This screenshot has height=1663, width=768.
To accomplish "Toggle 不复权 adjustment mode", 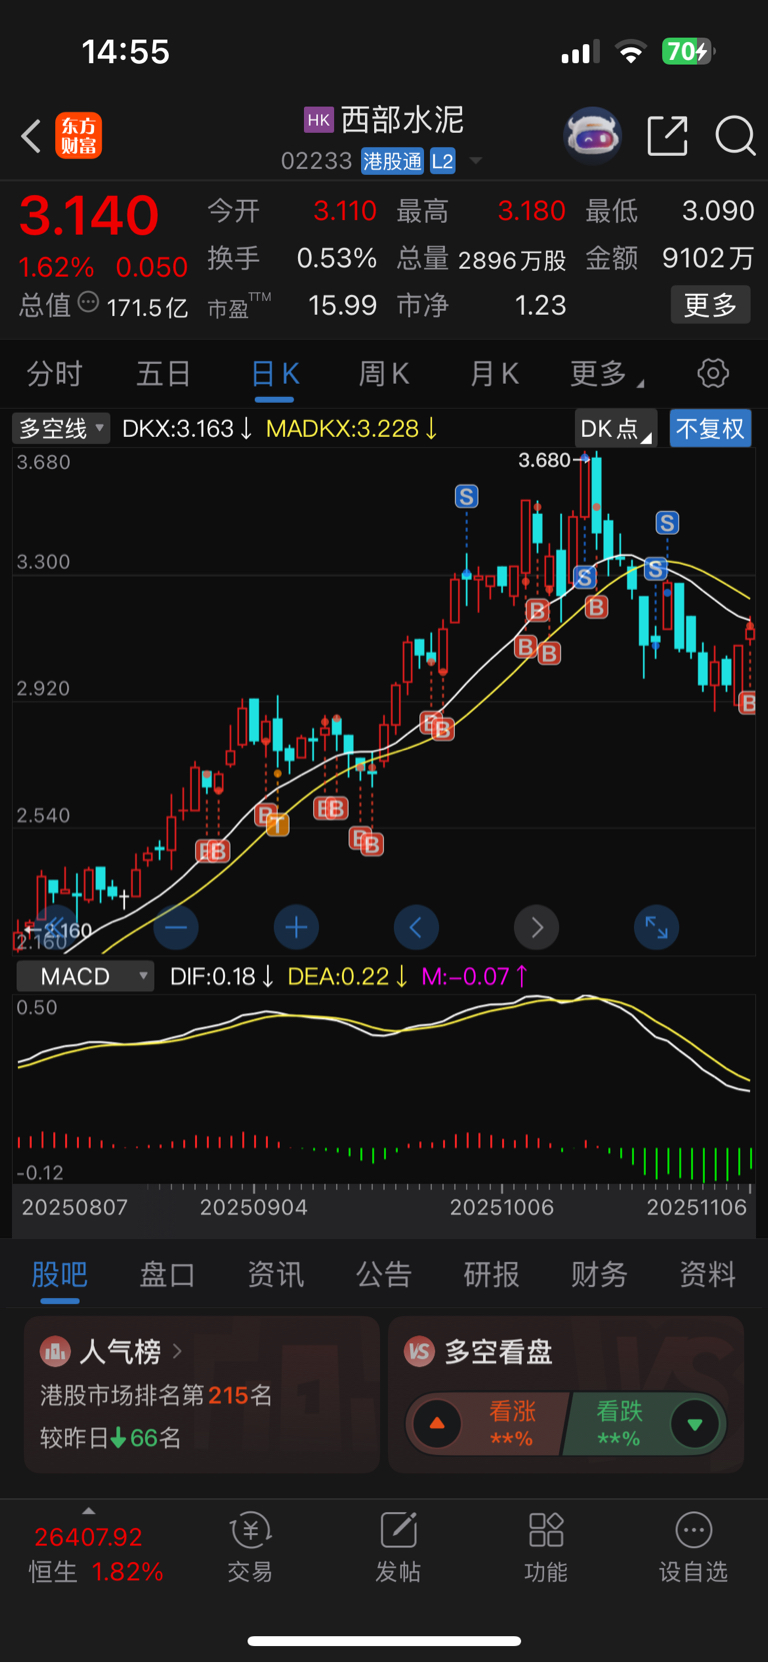I will [710, 429].
